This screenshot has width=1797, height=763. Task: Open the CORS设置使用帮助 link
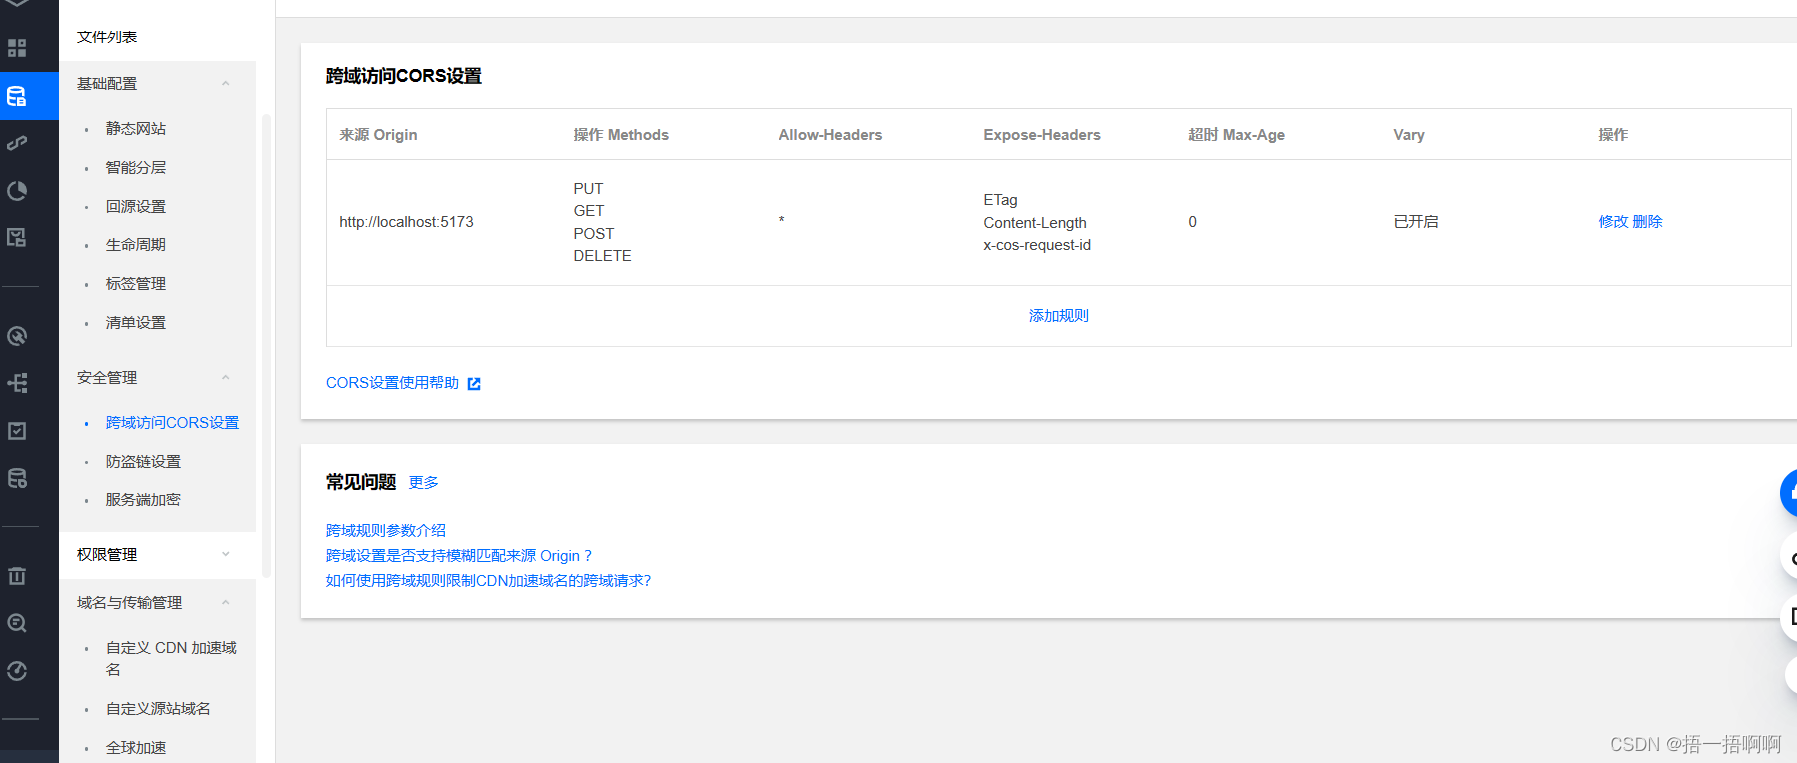point(392,383)
